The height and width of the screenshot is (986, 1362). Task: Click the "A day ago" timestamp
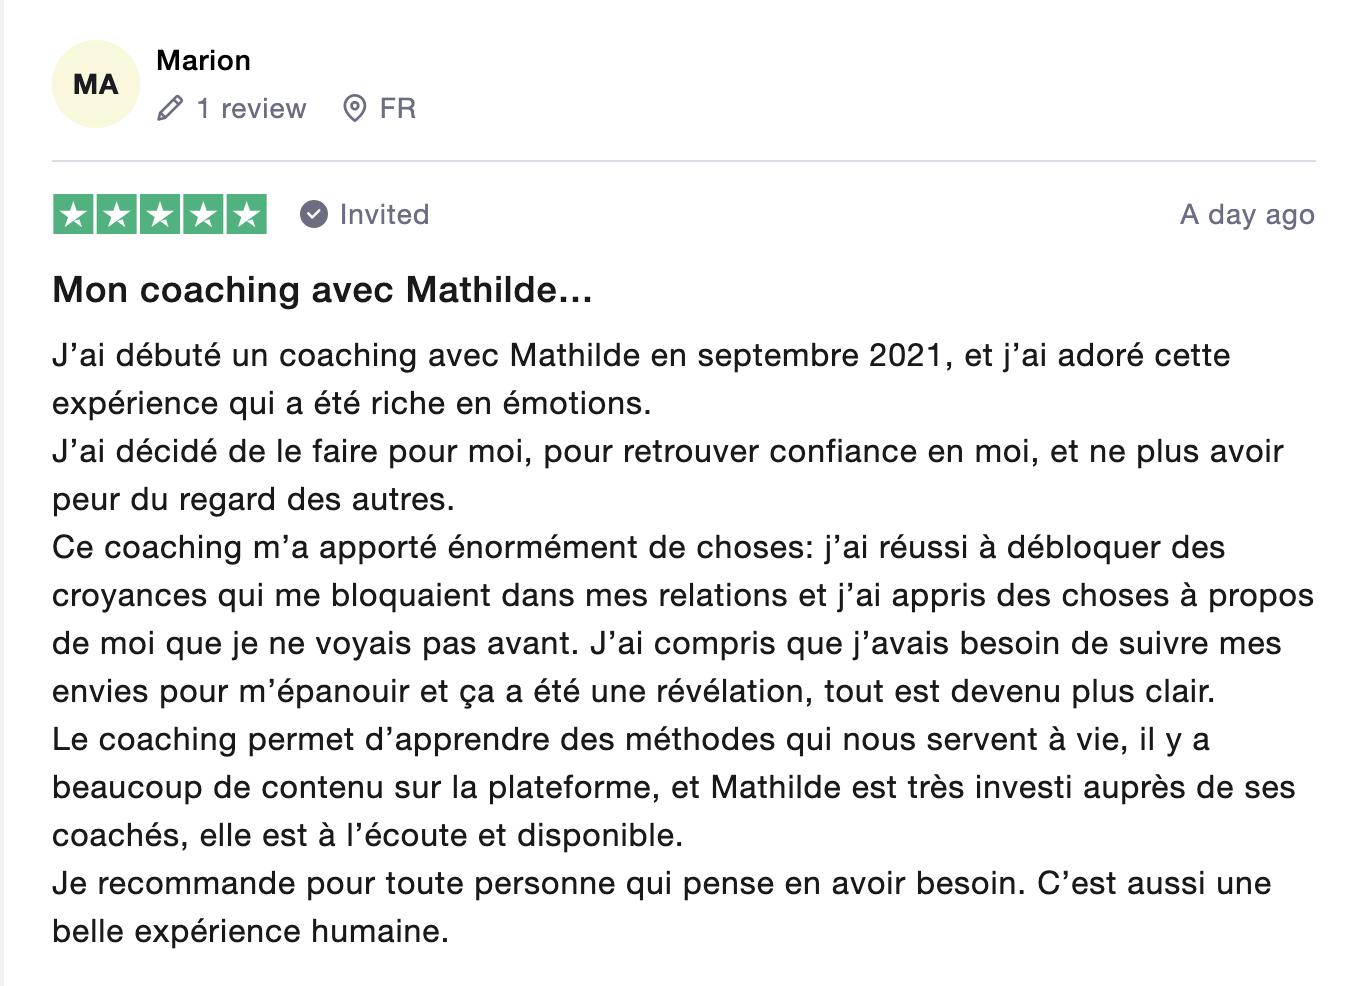pos(1247,214)
